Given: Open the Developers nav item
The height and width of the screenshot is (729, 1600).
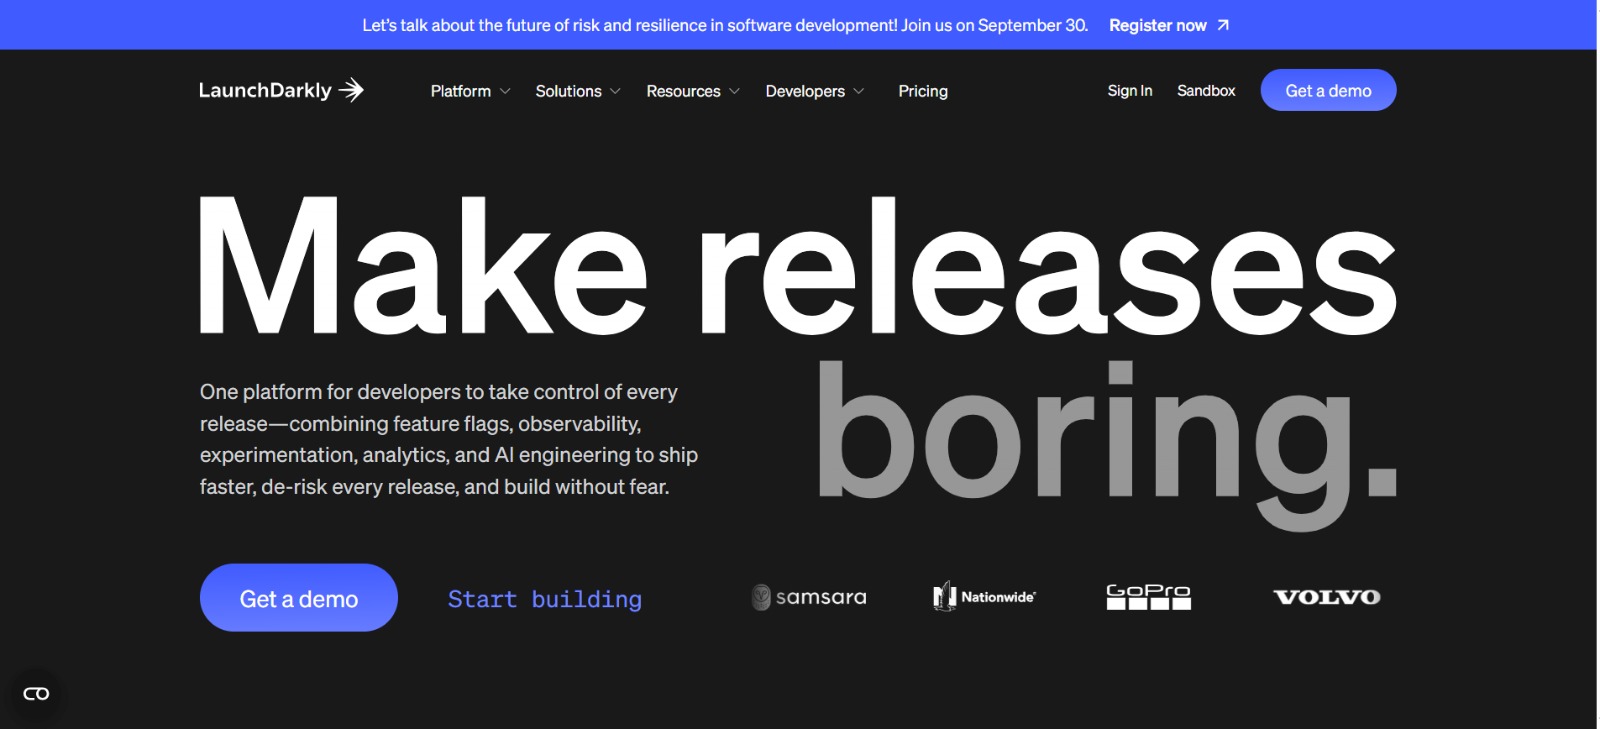Looking at the screenshot, I should pos(805,91).
